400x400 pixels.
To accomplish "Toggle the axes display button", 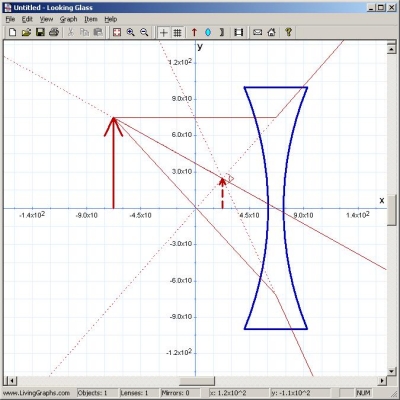I will 163,32.
